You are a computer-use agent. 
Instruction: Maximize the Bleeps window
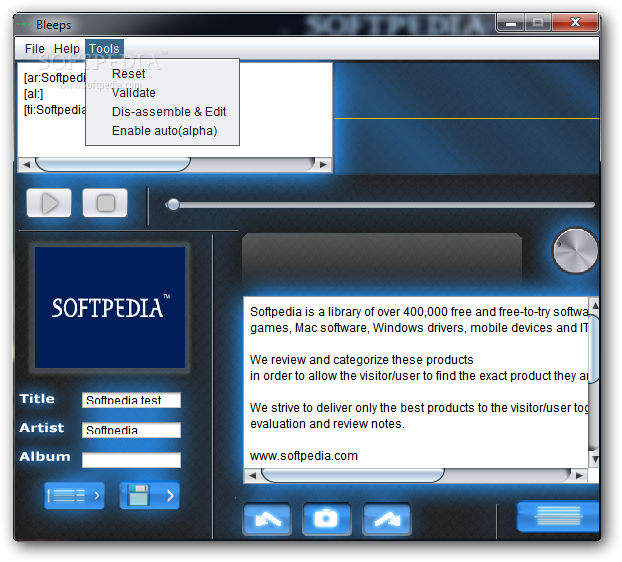tap(538, 23)
